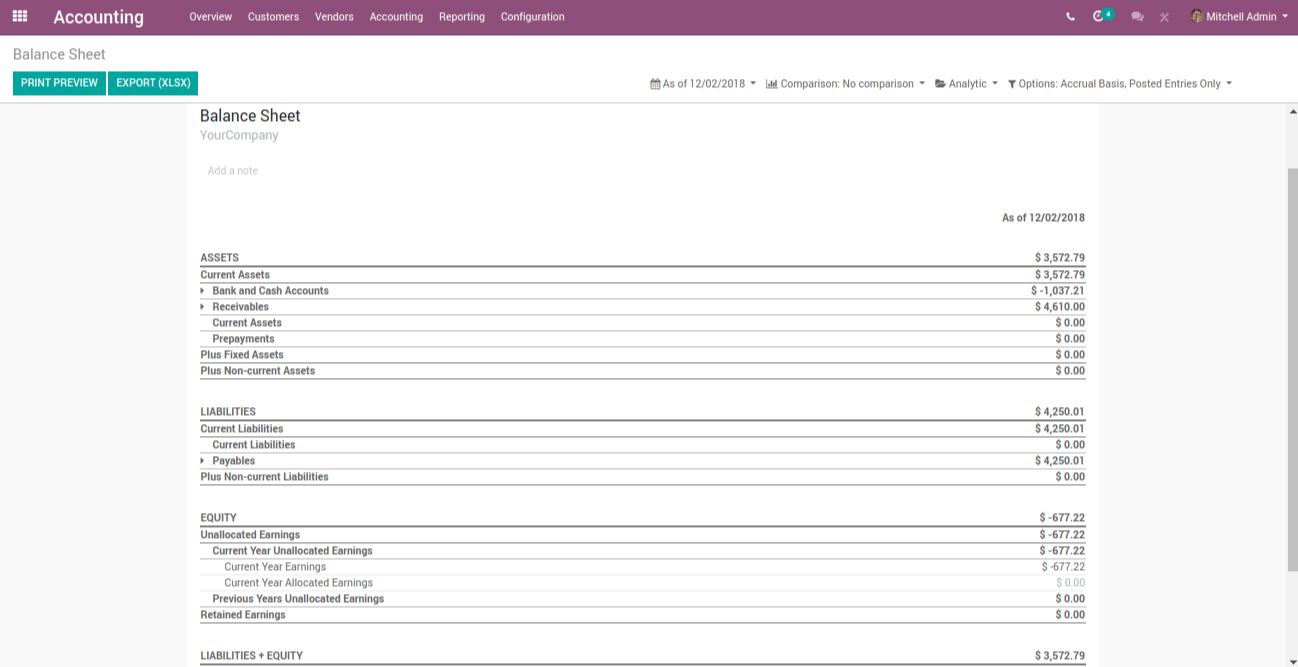The width and height of the screenshot is (1298, 667).
Task: Open the apps grid menu
Action: point(20,17)
